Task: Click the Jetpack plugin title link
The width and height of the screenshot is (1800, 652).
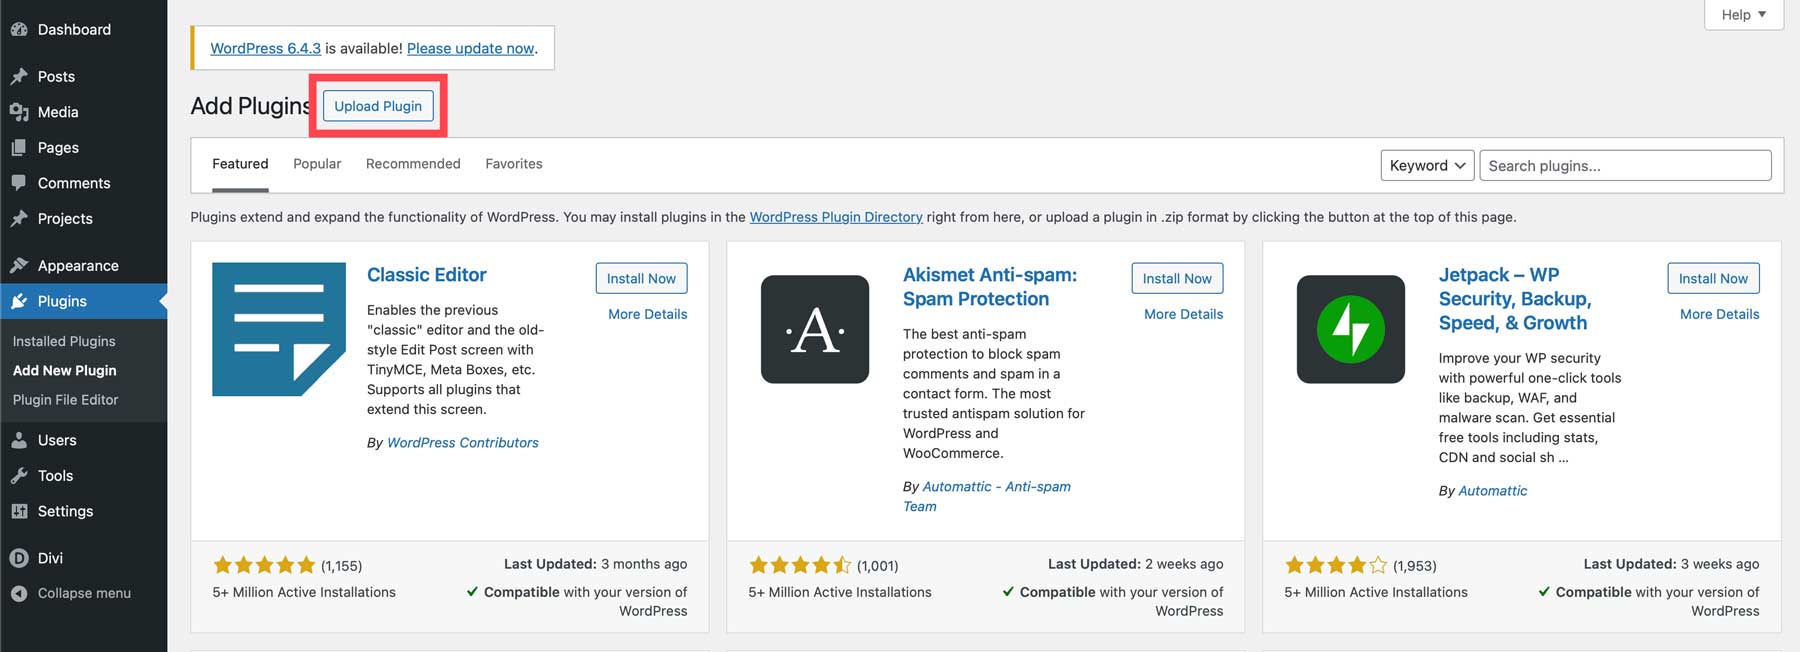Action: 1515,299
